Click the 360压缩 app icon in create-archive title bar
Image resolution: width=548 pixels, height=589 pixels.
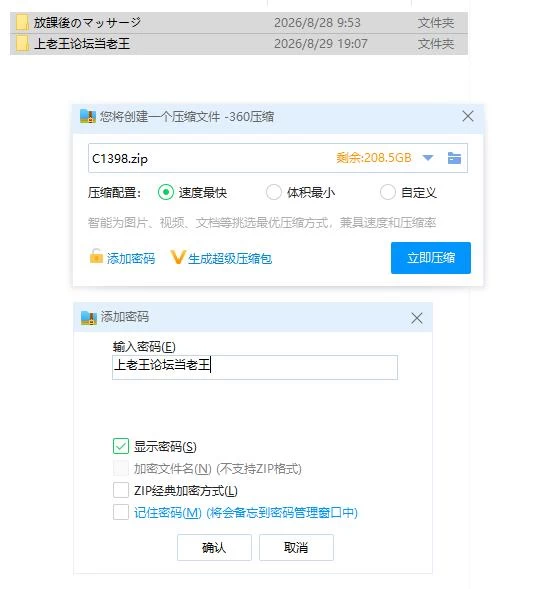click(x=88, y=116)
